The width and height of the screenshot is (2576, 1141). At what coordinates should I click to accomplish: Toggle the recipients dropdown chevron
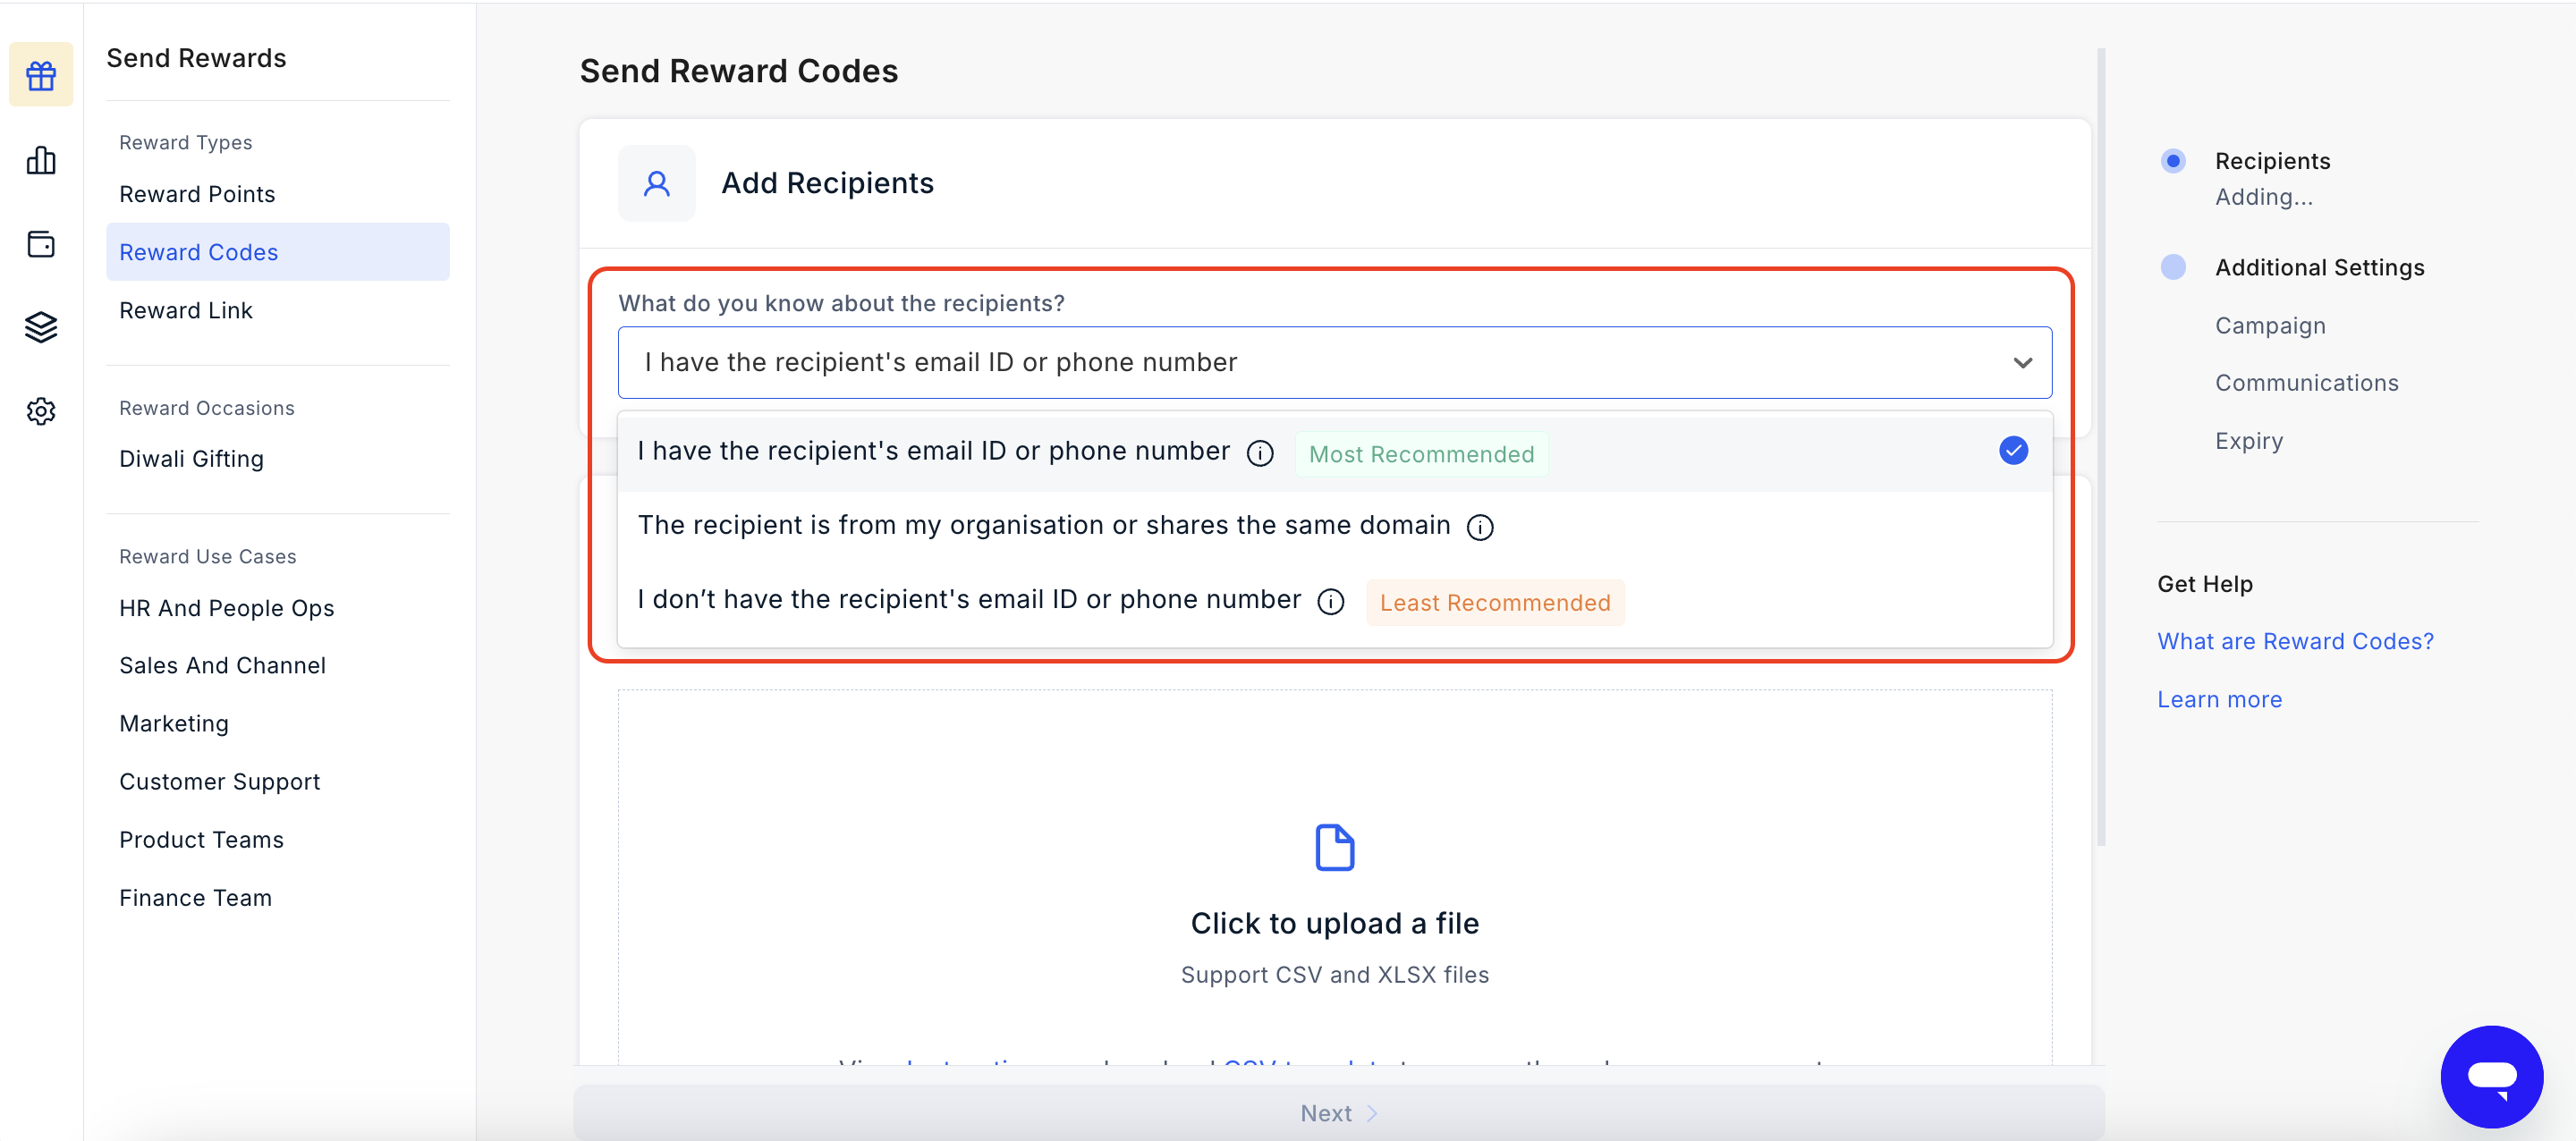(x=2023, y=363)
